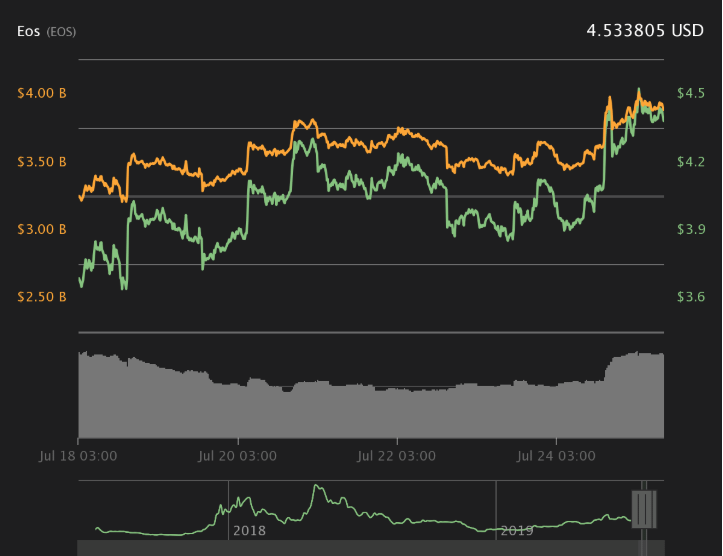Viewport: 723px width, 556px height.
Task: Select the Jul 18 03:00 time label
Action: (80, 456)
